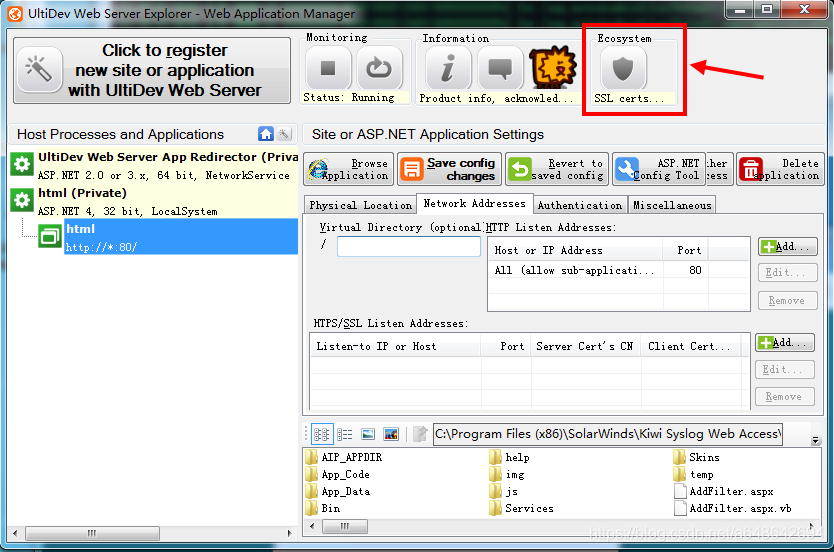Switch to the Physical Location tab
834x552 pixels.
pos(360,205)
